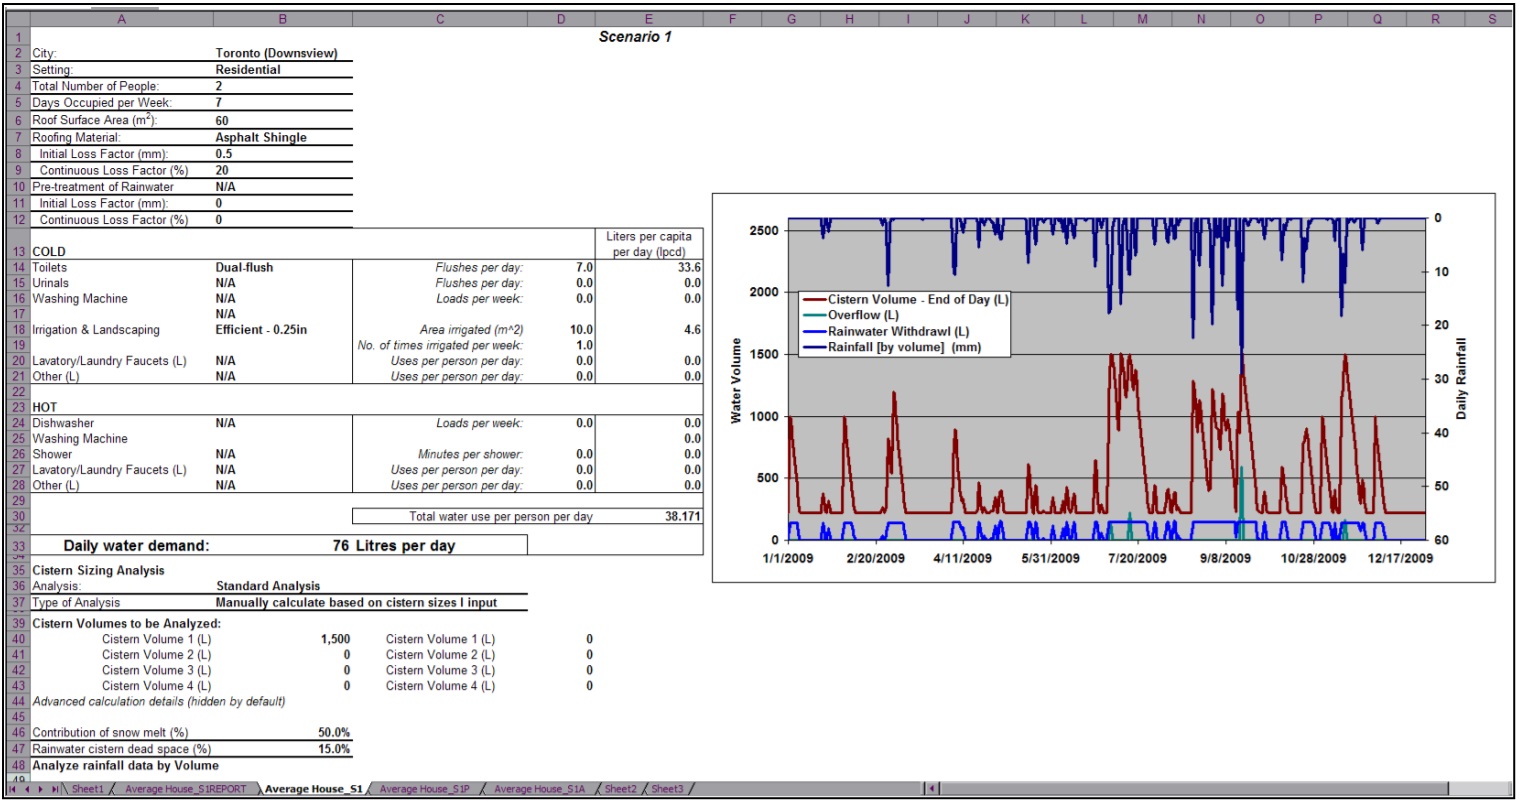Viewport: 1521px width, 806px height.
Task: Click the Cistern Volume 1 value 1,500
Action: pos(335,640)
